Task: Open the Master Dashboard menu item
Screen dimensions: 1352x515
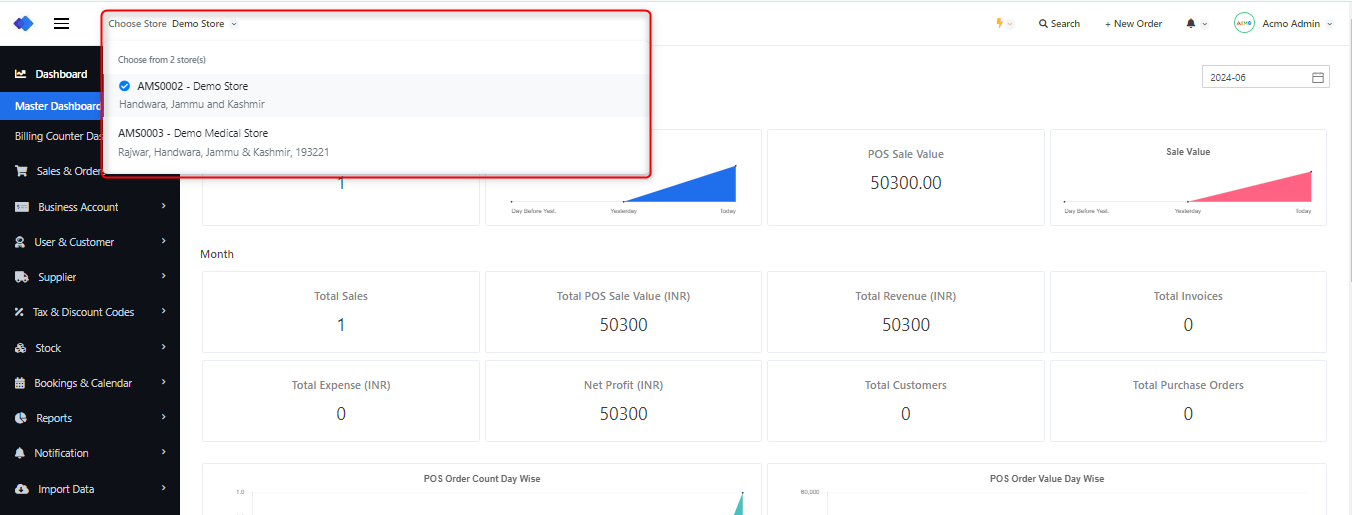Action: [x=58, y=106]
